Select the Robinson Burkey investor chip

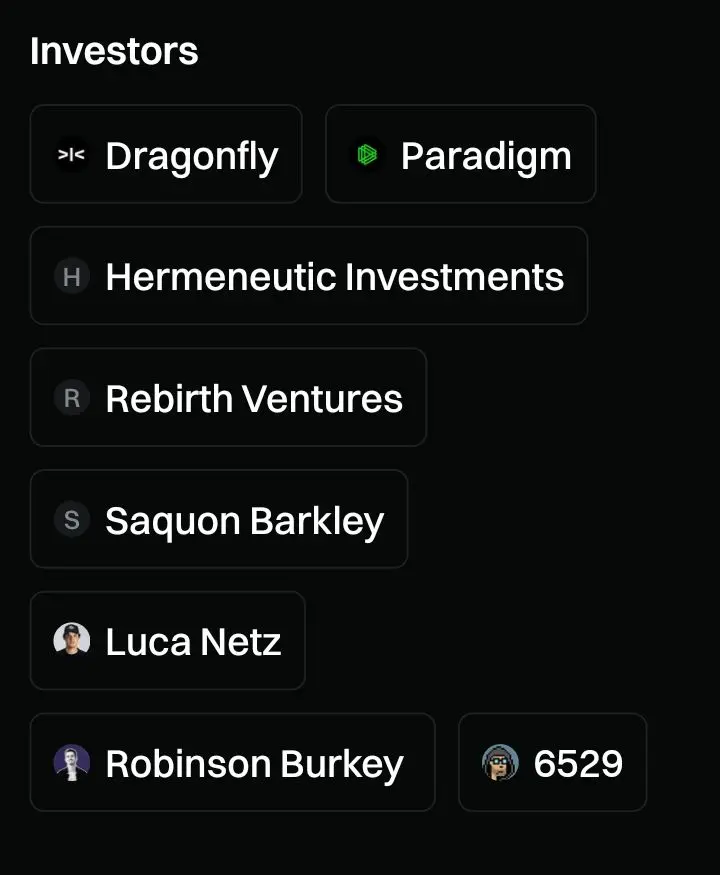pyautogui.click(x=232, y=762)
